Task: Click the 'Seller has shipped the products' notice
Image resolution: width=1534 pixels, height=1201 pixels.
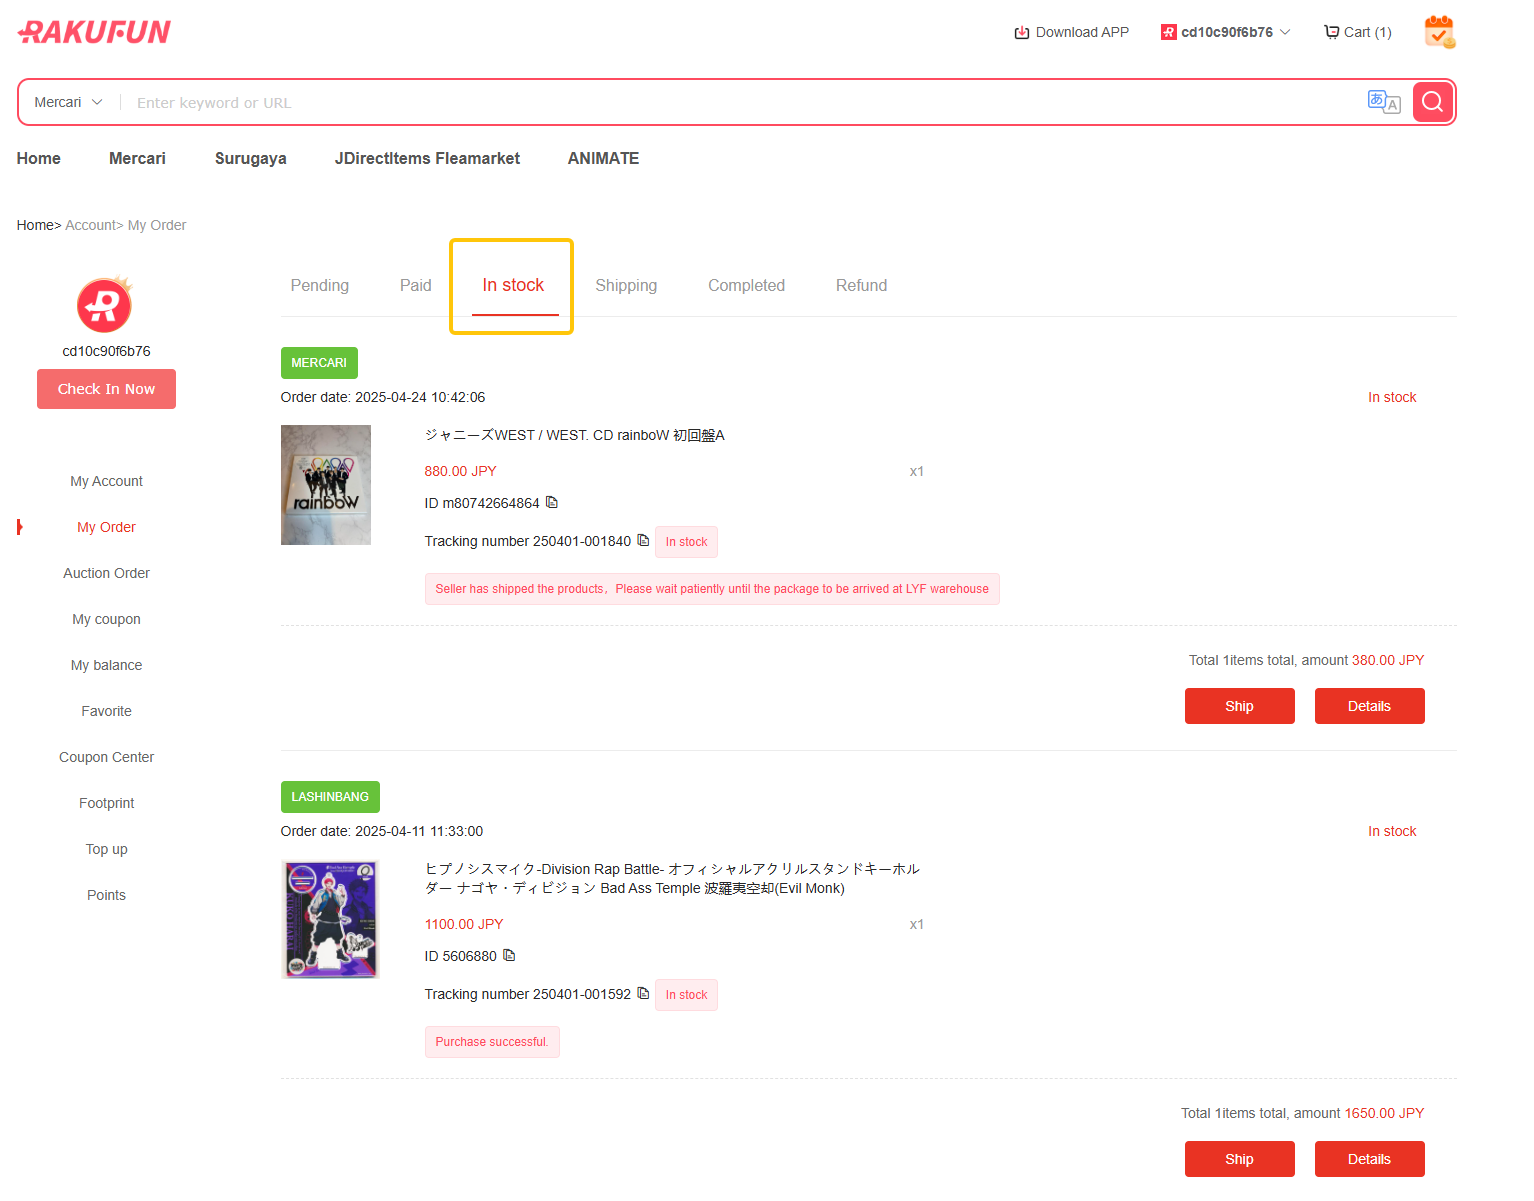Action: (712, 589)
